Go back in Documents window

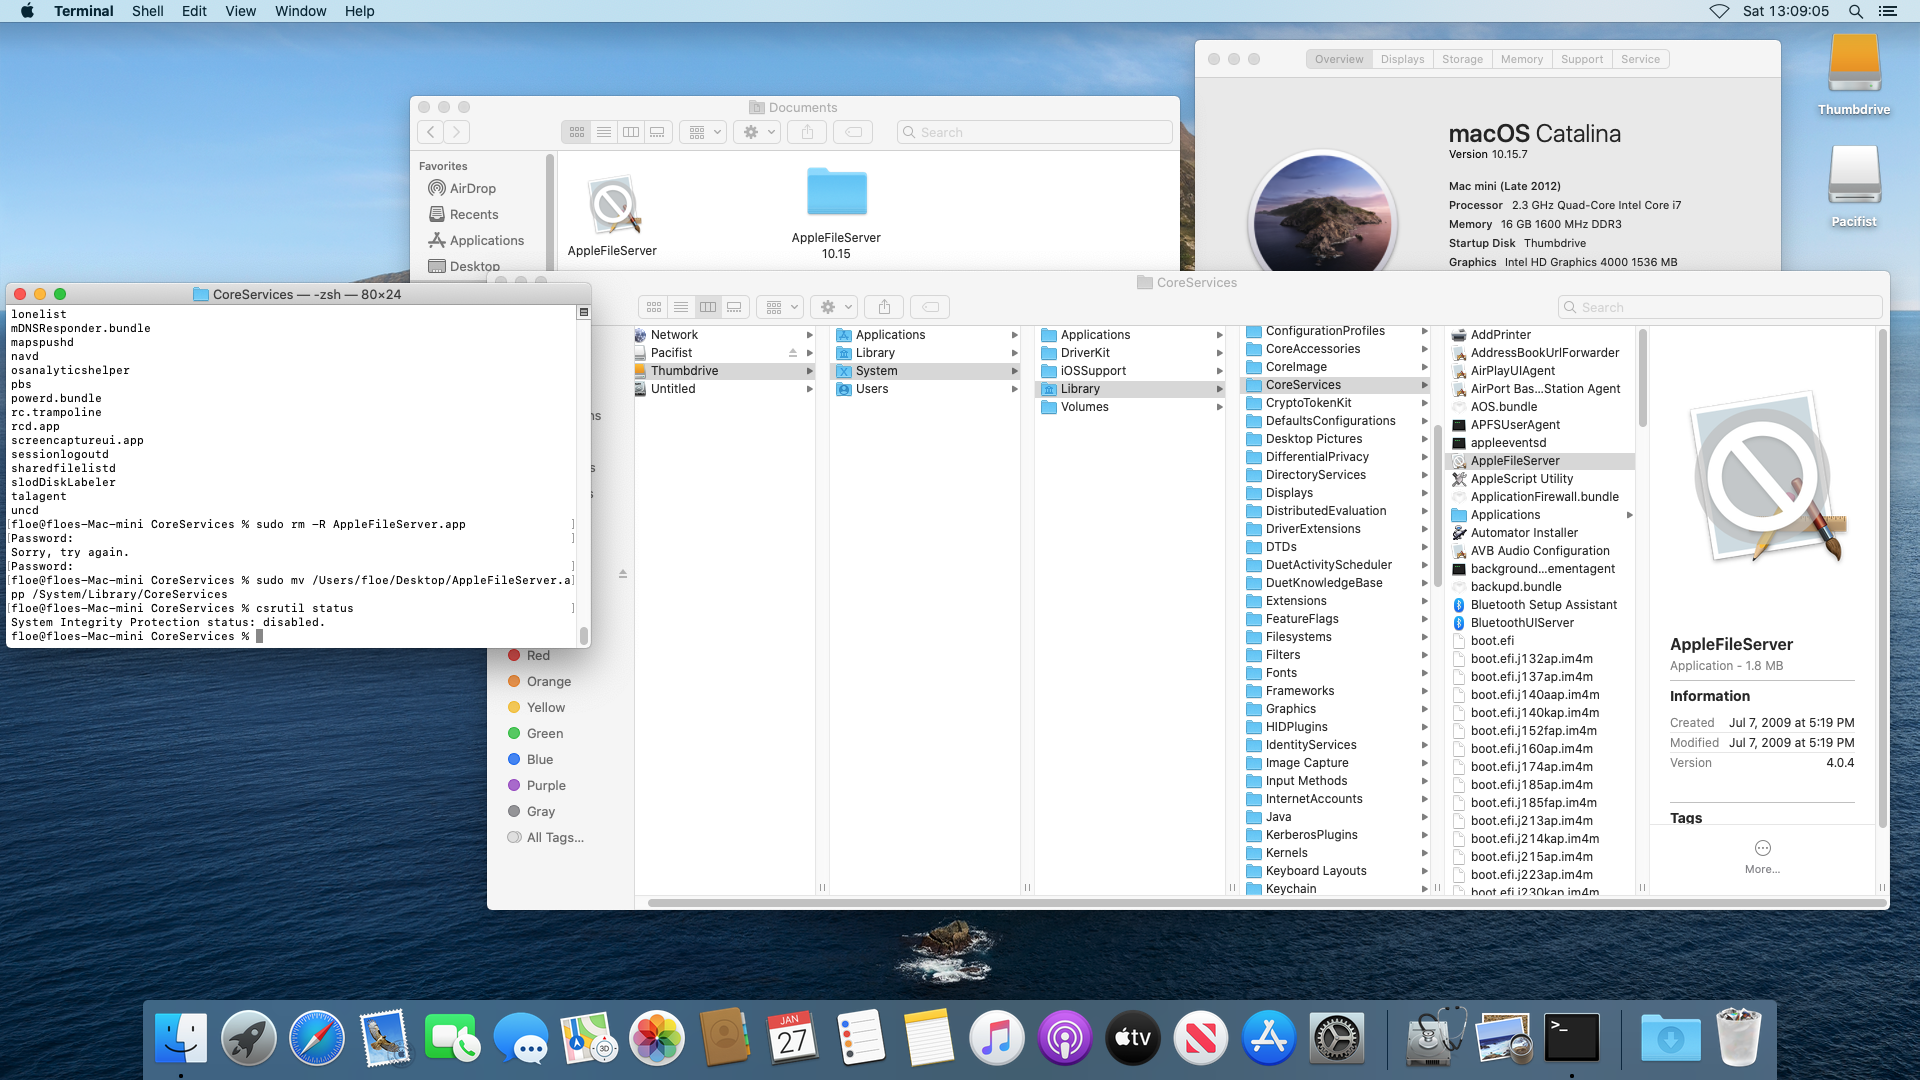(x=431, y=132)
